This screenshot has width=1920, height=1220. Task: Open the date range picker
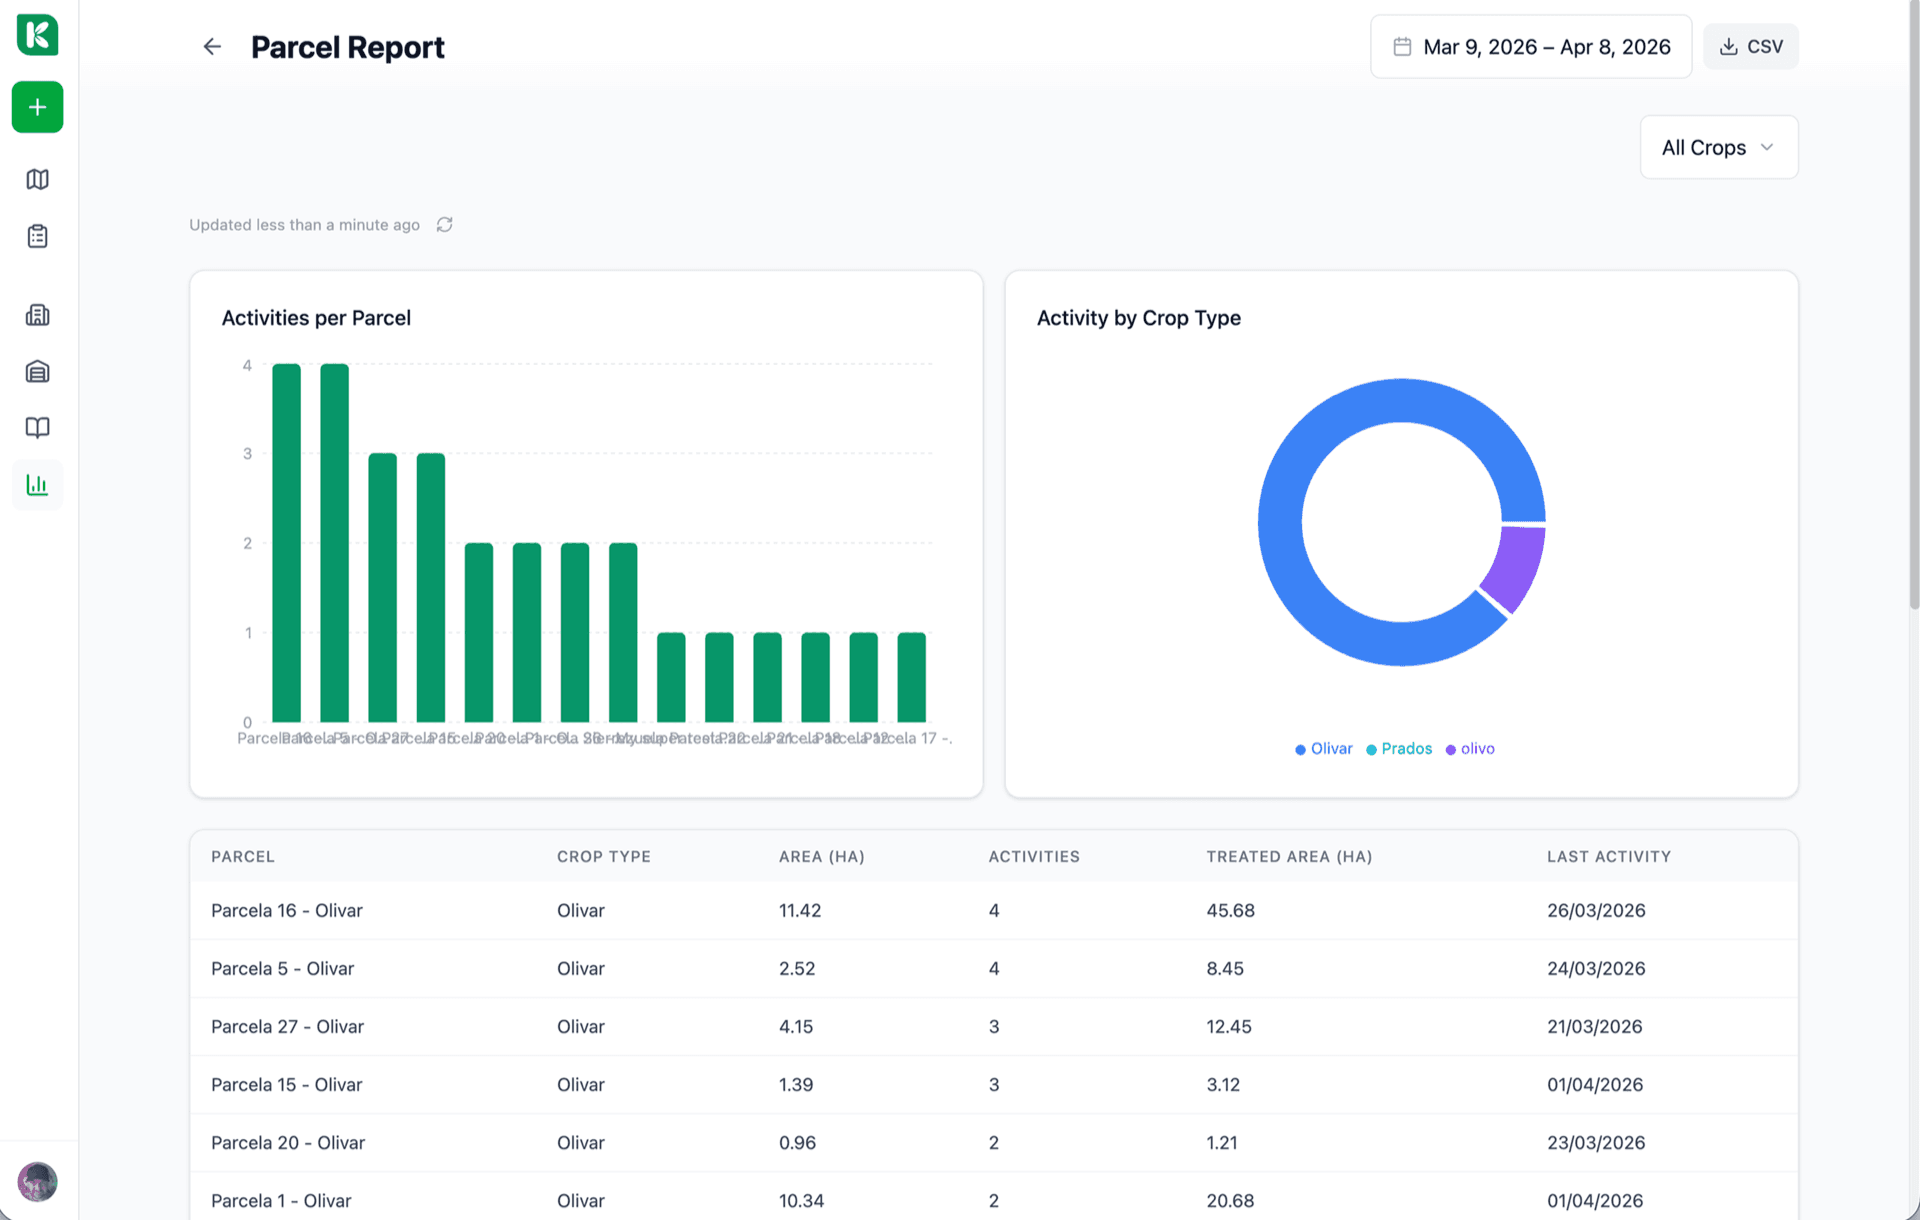coord(1531,47)
